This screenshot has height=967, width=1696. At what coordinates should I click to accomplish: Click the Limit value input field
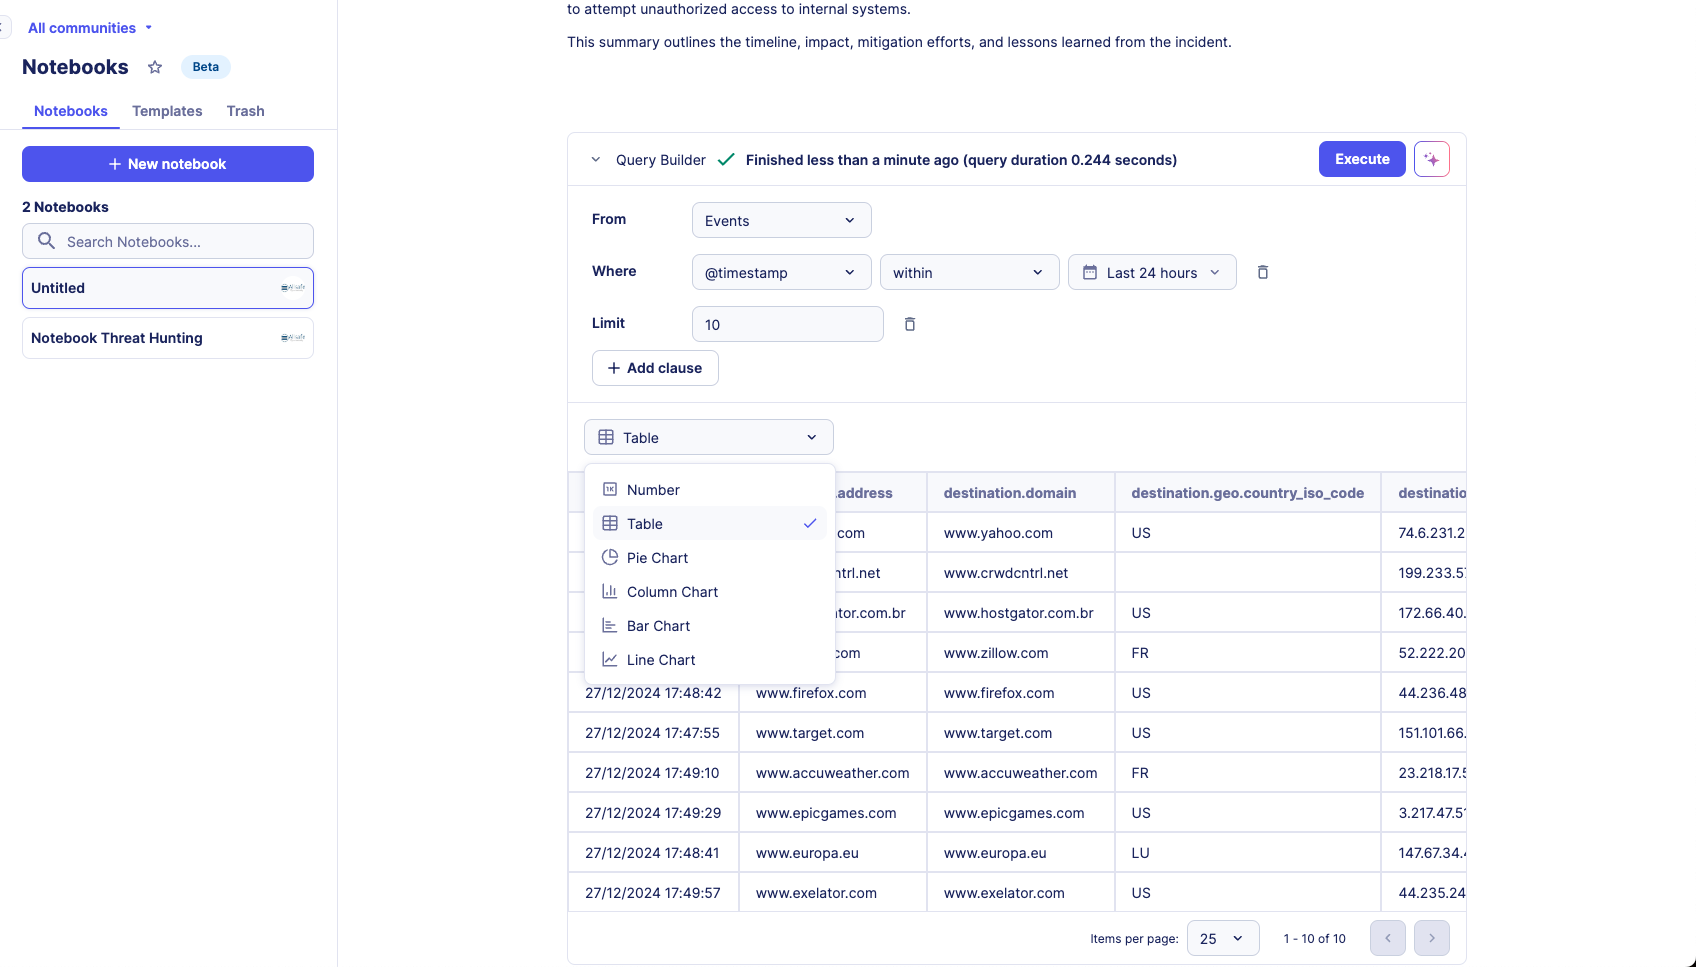tap(787, 324)
